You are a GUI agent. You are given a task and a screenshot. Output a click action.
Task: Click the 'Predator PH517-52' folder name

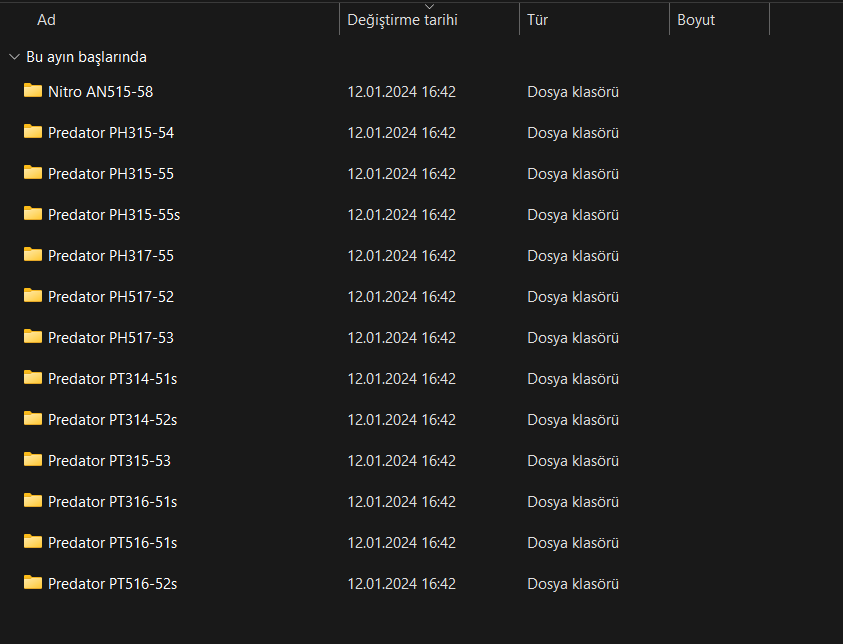click(111, 297)
